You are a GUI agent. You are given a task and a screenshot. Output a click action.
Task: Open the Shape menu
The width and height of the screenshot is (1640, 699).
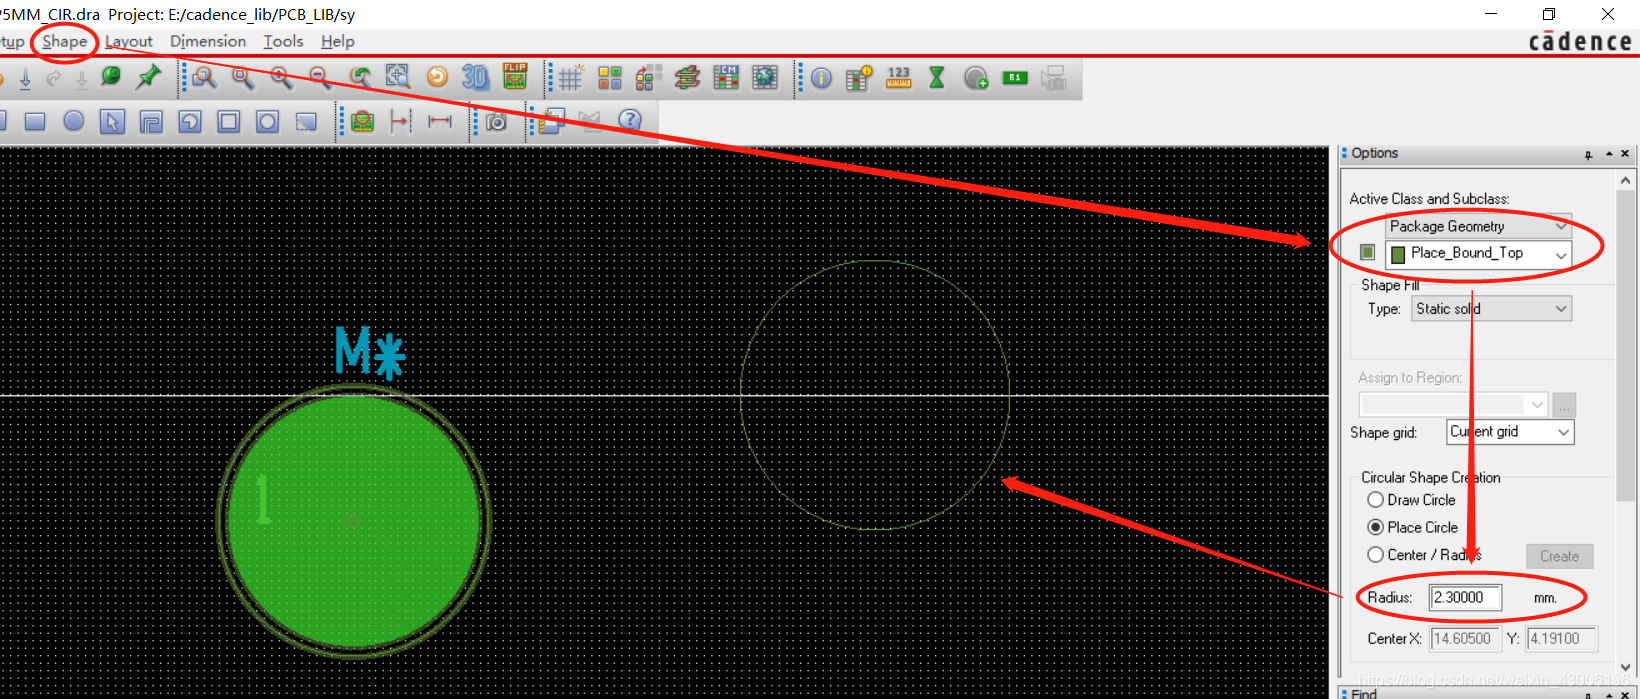coord(64,41)
